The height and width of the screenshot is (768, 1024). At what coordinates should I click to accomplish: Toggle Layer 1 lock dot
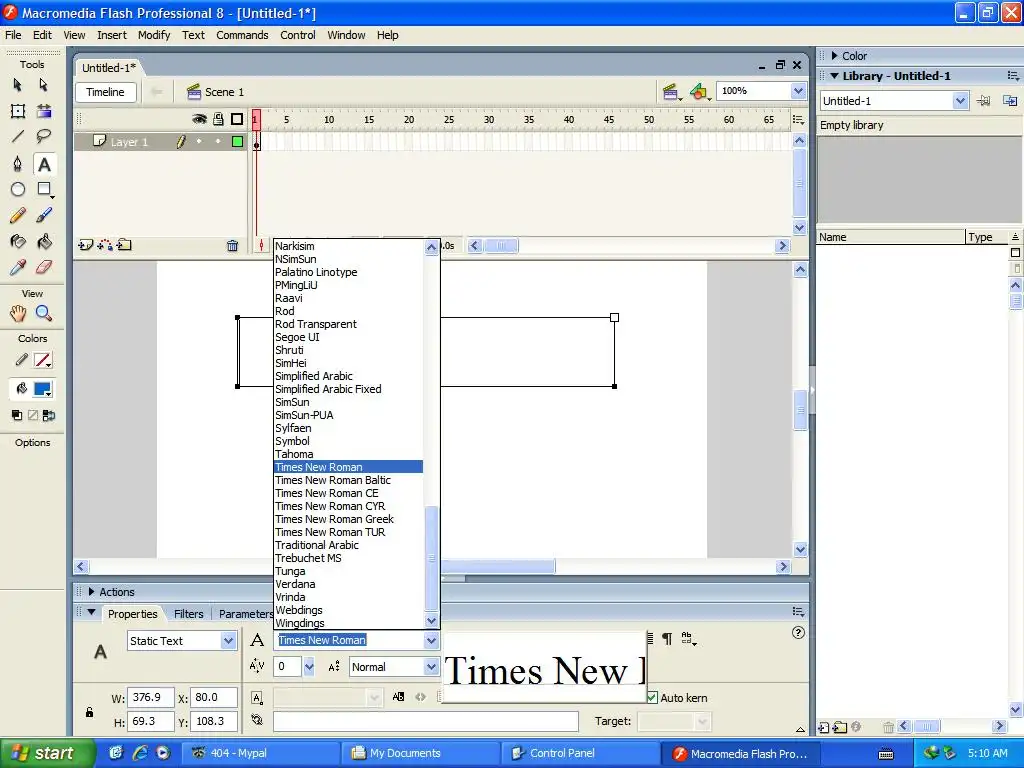[x=218, y=141]
